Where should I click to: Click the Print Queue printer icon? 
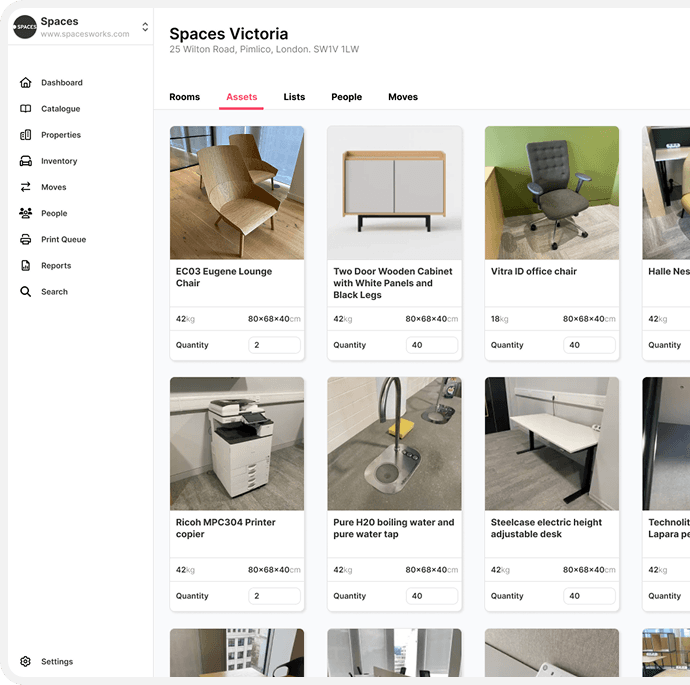click(26, 240)
